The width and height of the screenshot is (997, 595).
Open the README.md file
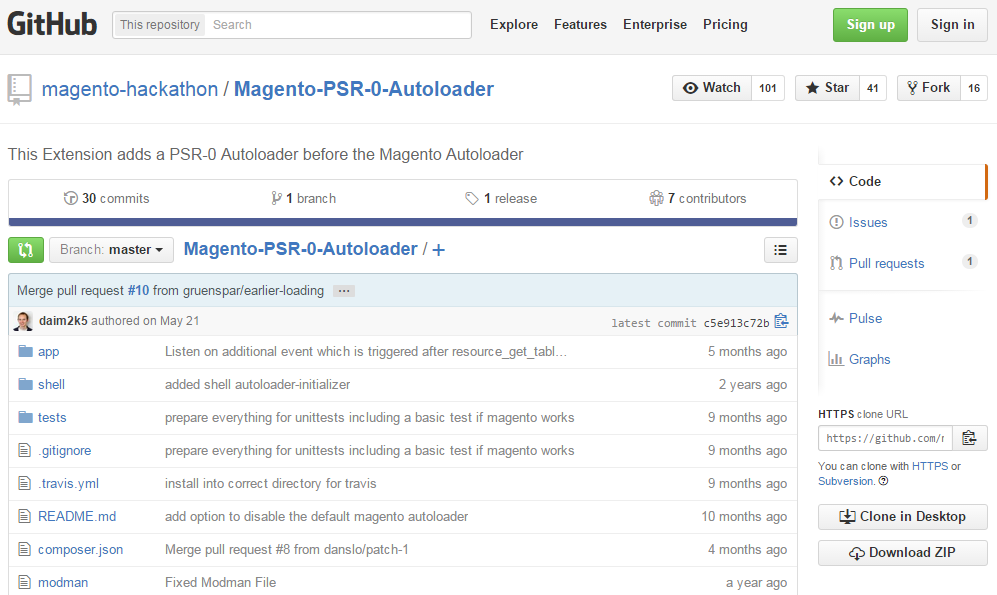click(x=77, y=516)
